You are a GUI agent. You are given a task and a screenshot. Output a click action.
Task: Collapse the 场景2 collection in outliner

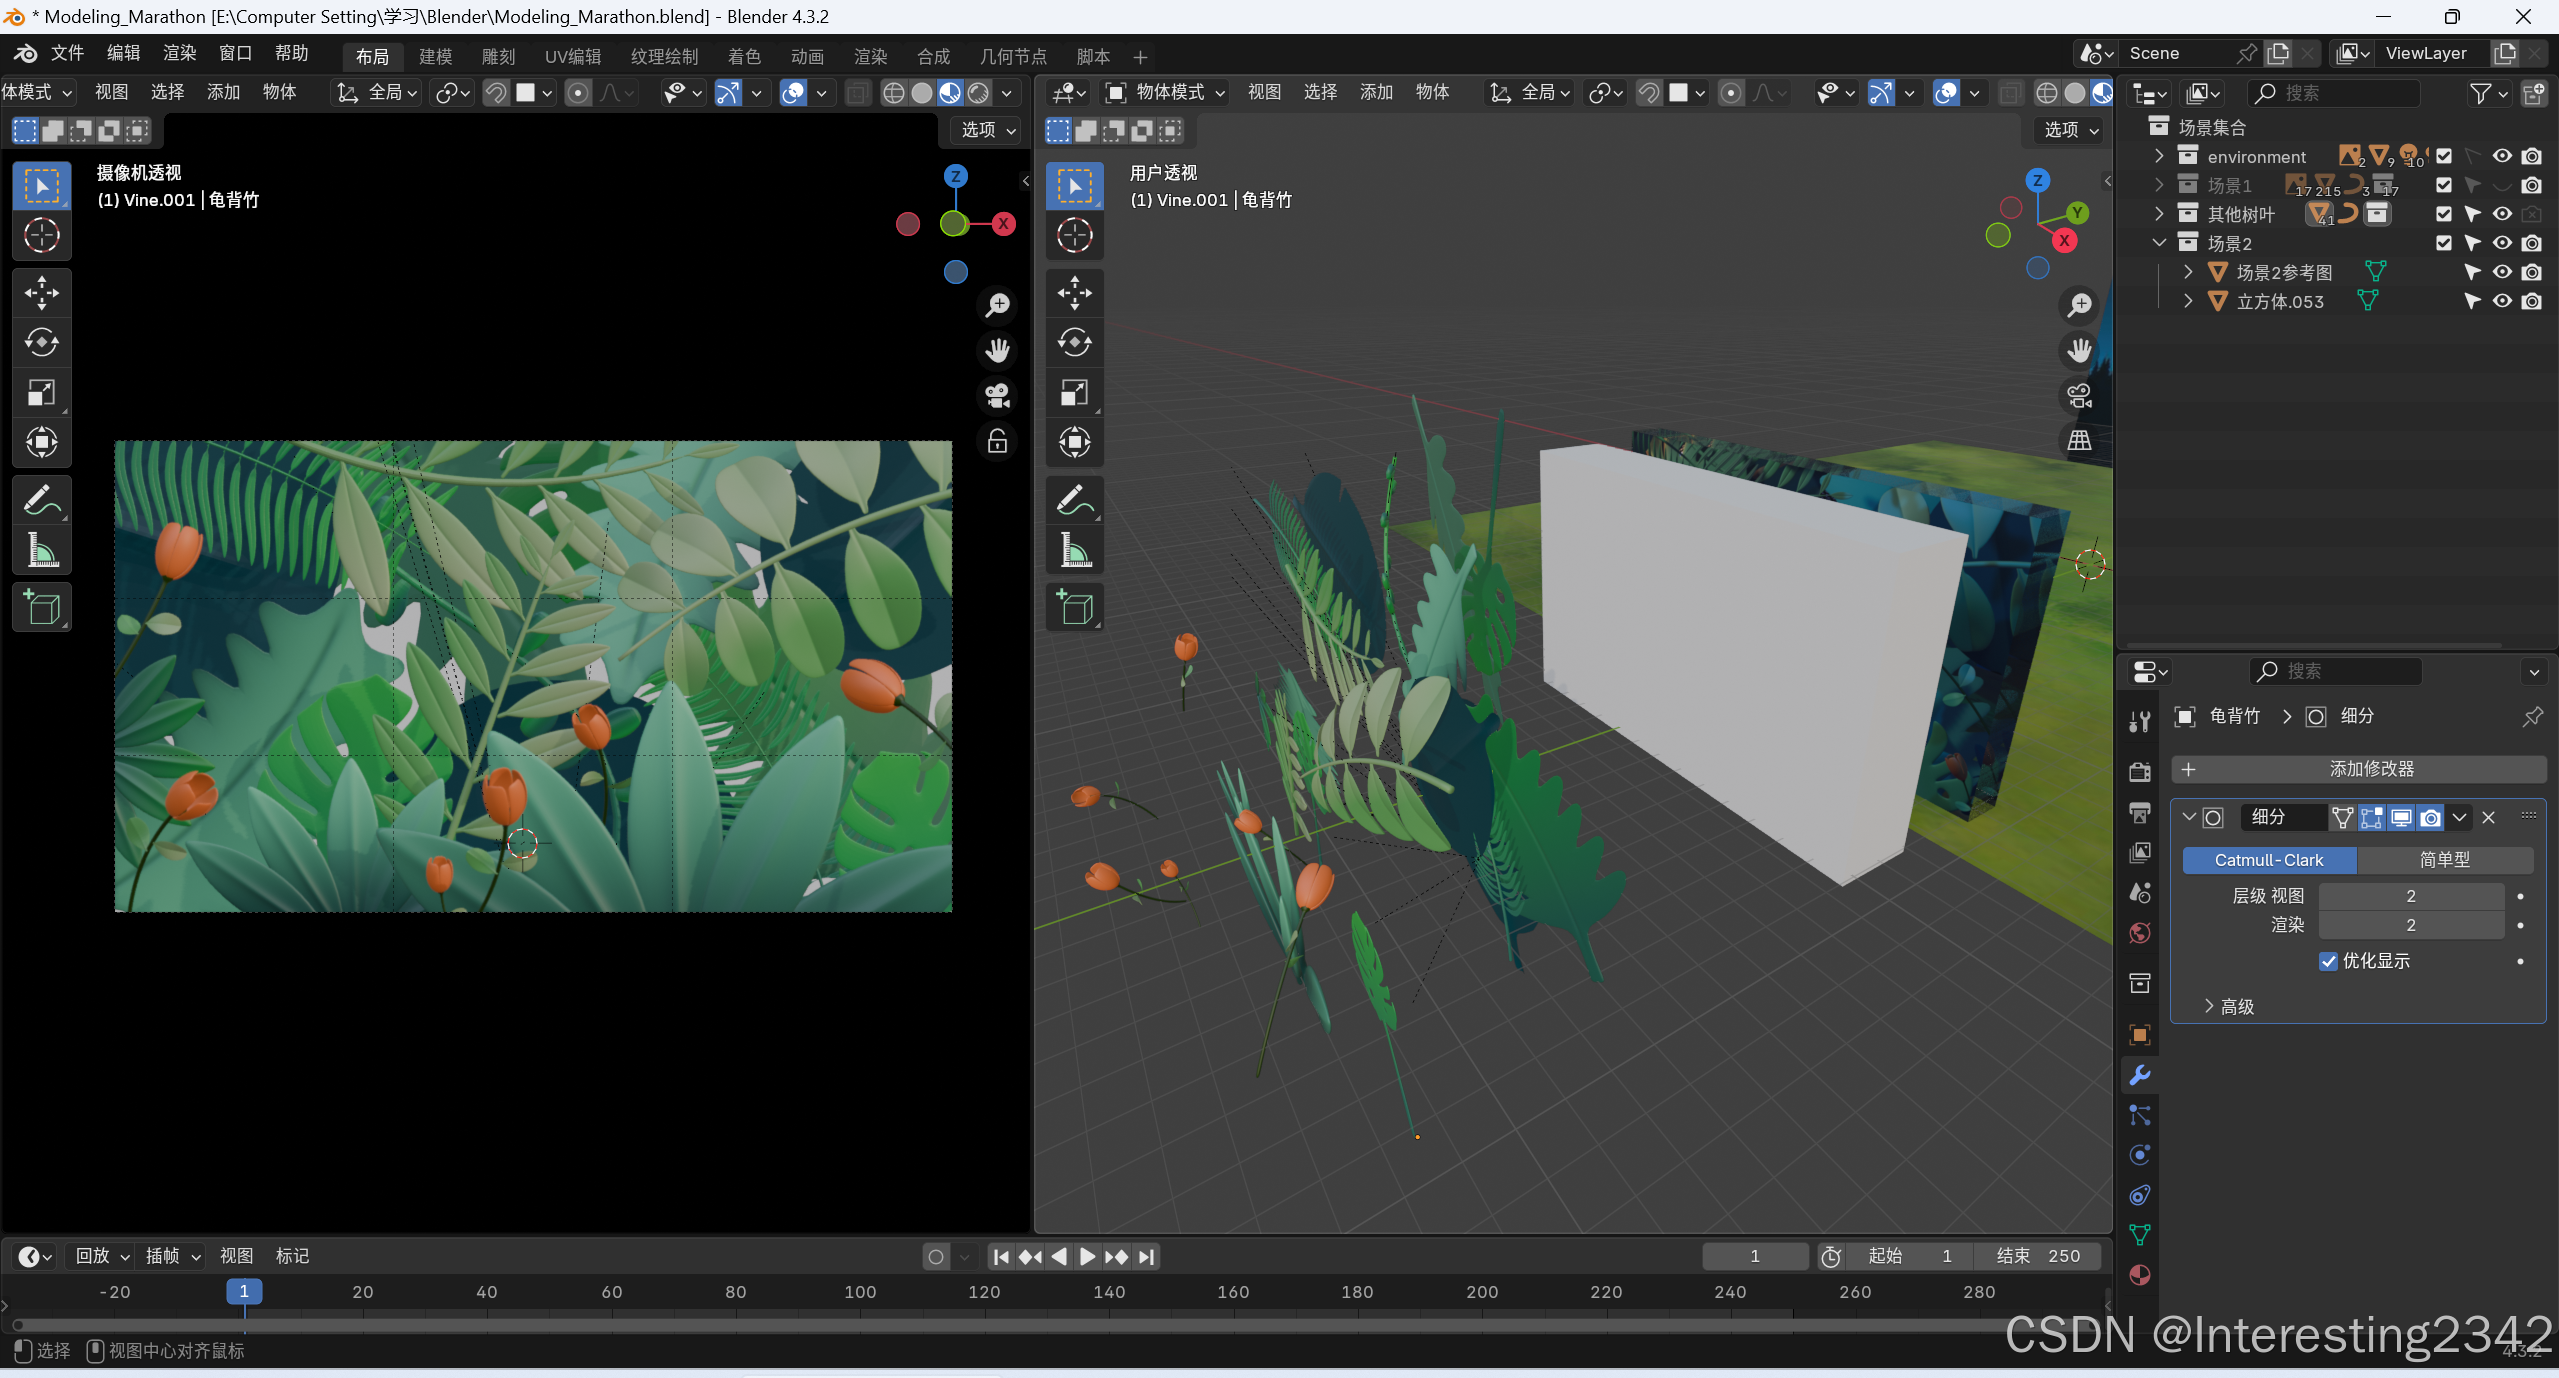click(x=2159, y=243)
